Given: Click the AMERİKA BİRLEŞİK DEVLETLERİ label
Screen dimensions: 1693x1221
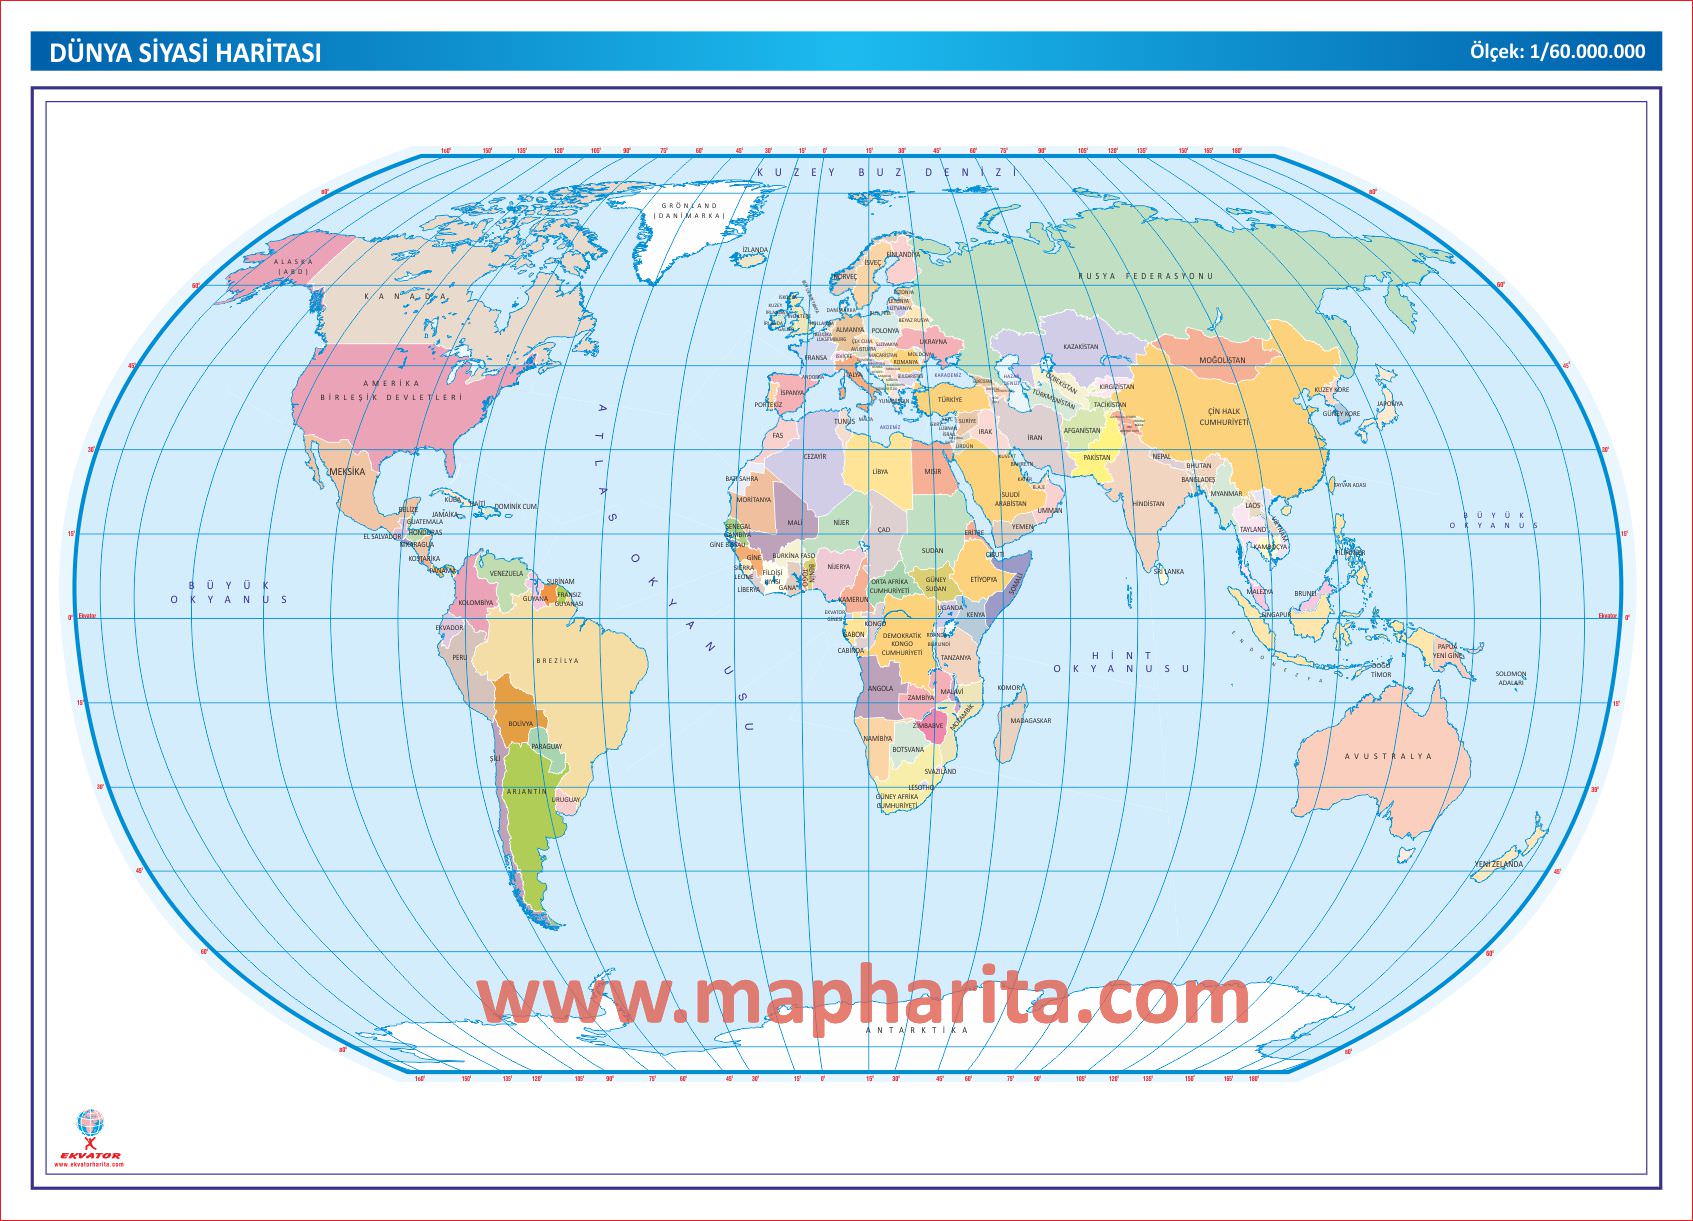Looking at the screenshot, I should [392, 390].
